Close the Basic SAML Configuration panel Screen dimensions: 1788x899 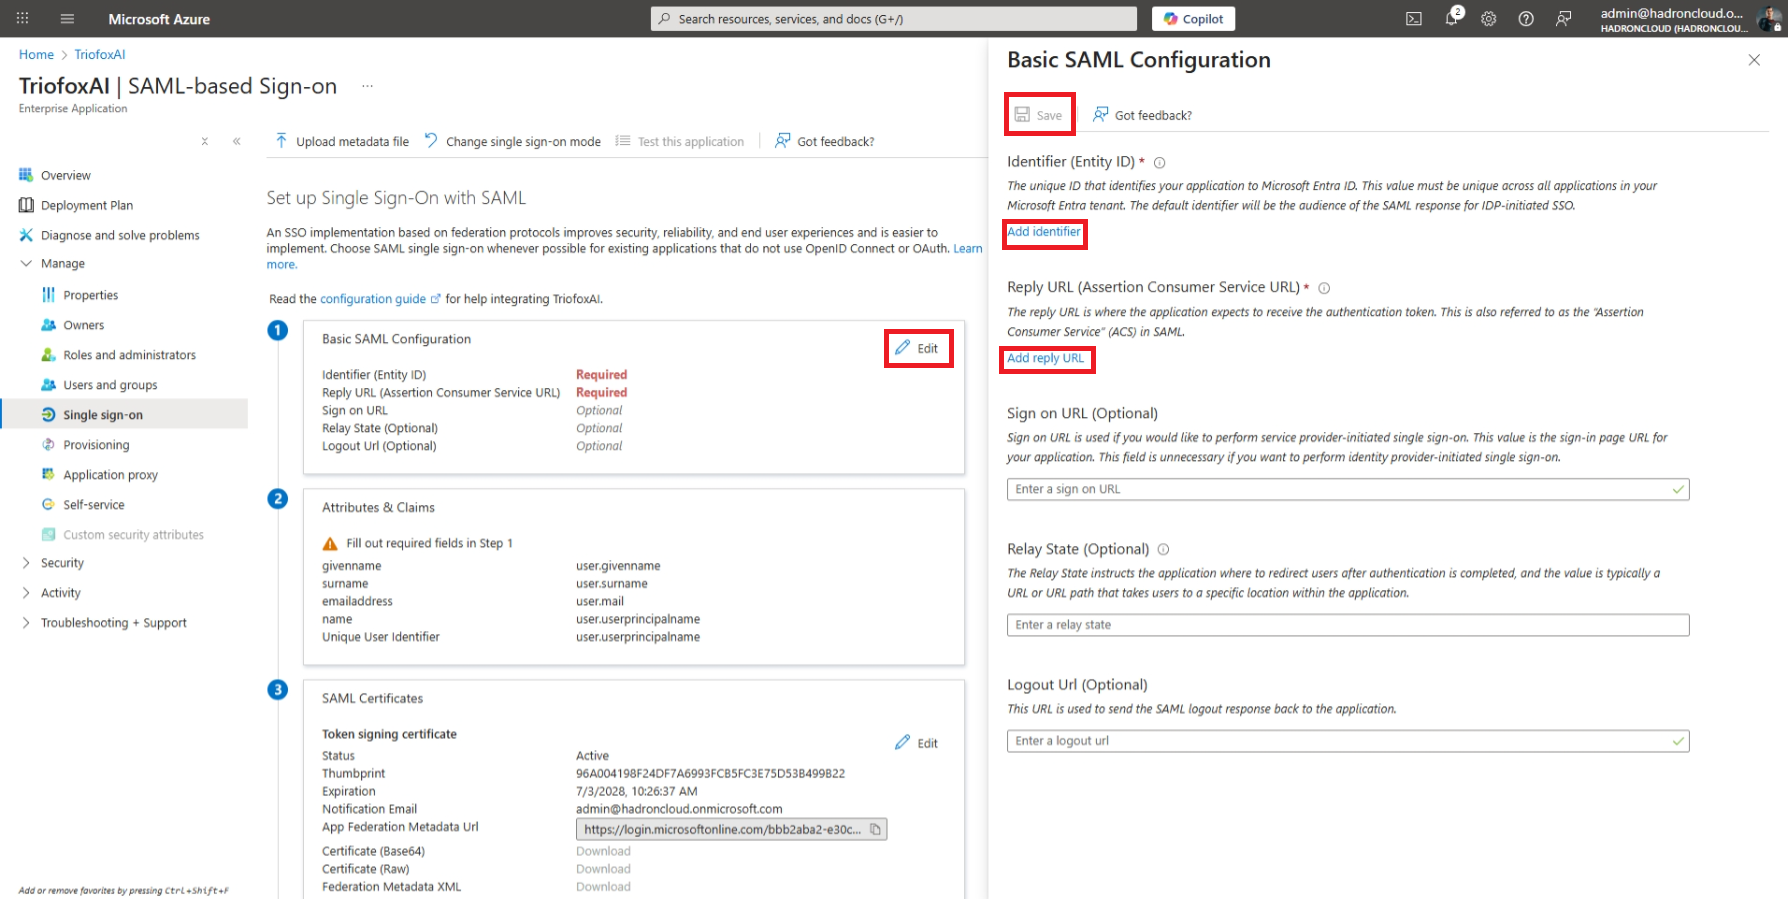[x=1754, y=60]
